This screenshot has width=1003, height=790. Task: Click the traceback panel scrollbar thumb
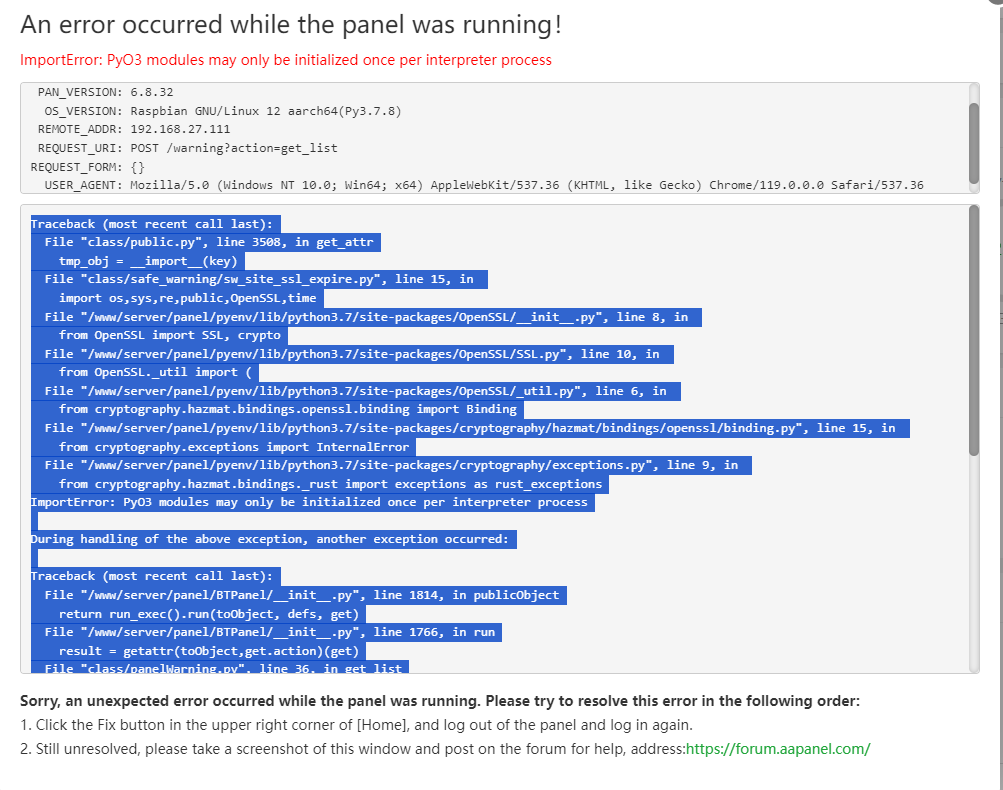point(974,330)
